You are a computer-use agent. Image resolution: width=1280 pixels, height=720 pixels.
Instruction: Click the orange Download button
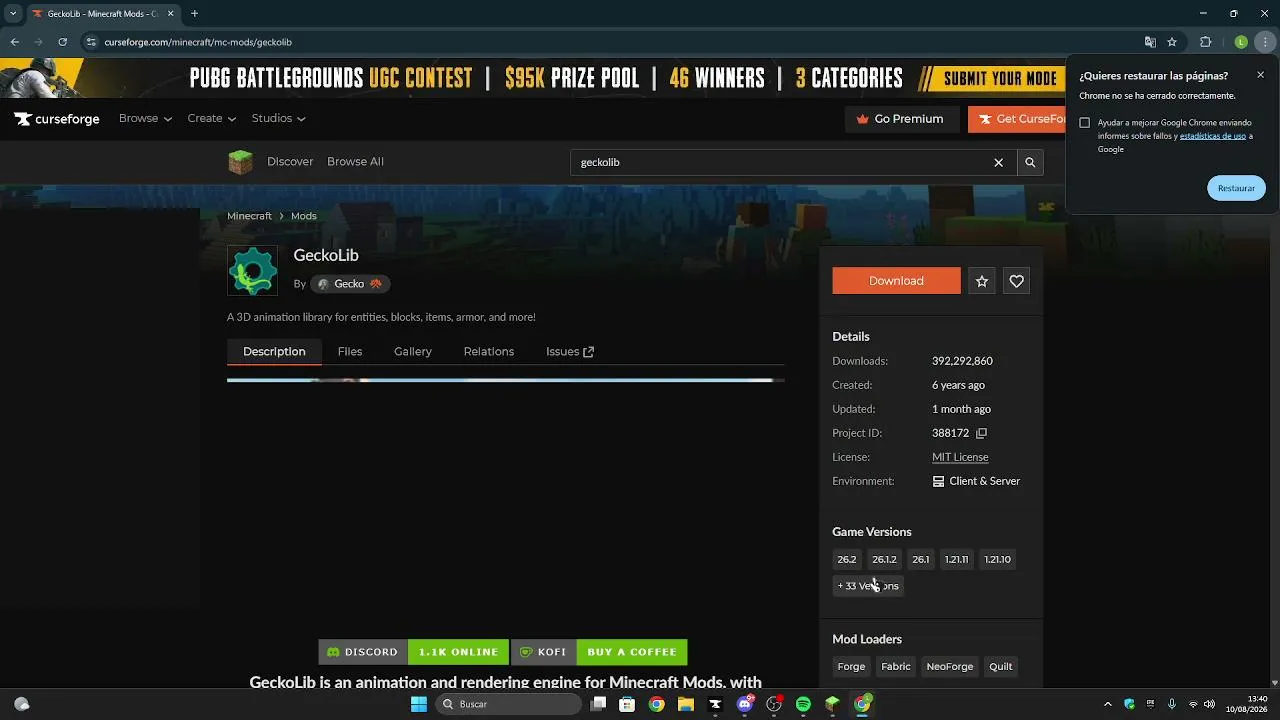896,281
